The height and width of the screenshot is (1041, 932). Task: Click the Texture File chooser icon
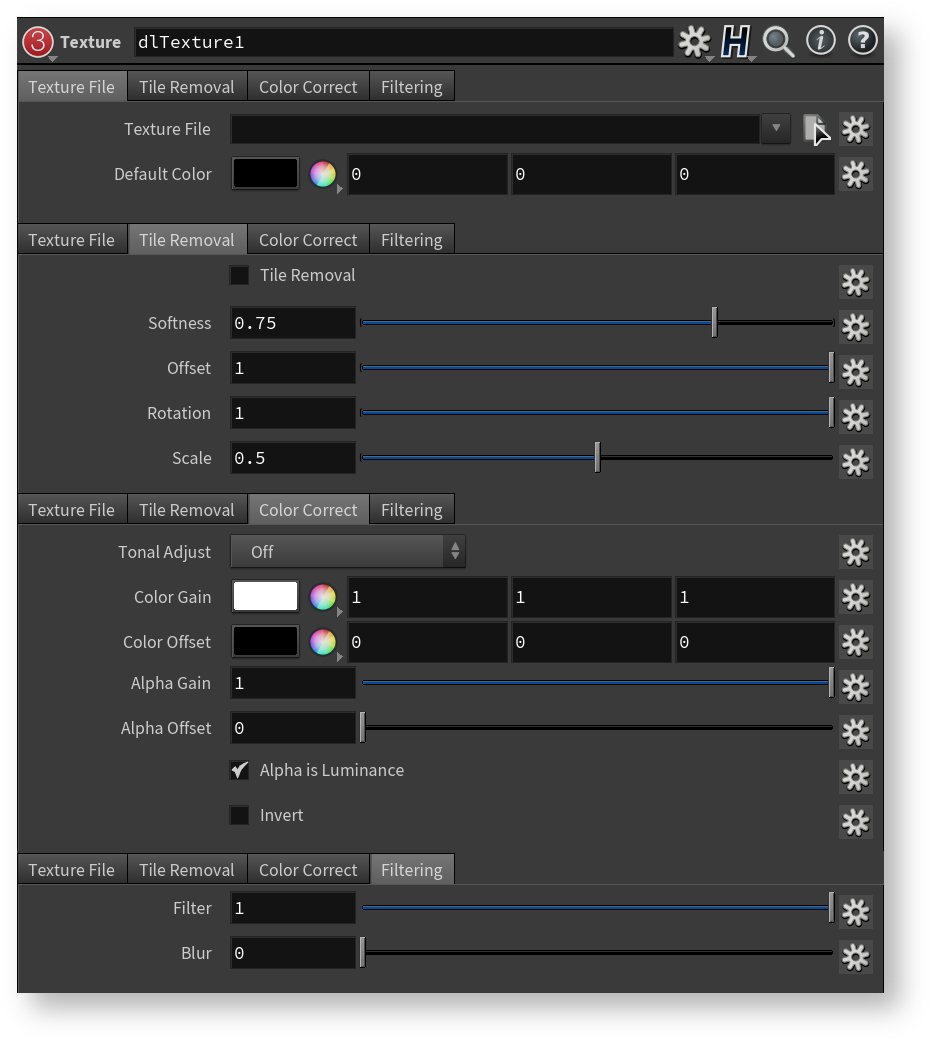(815, 129)
